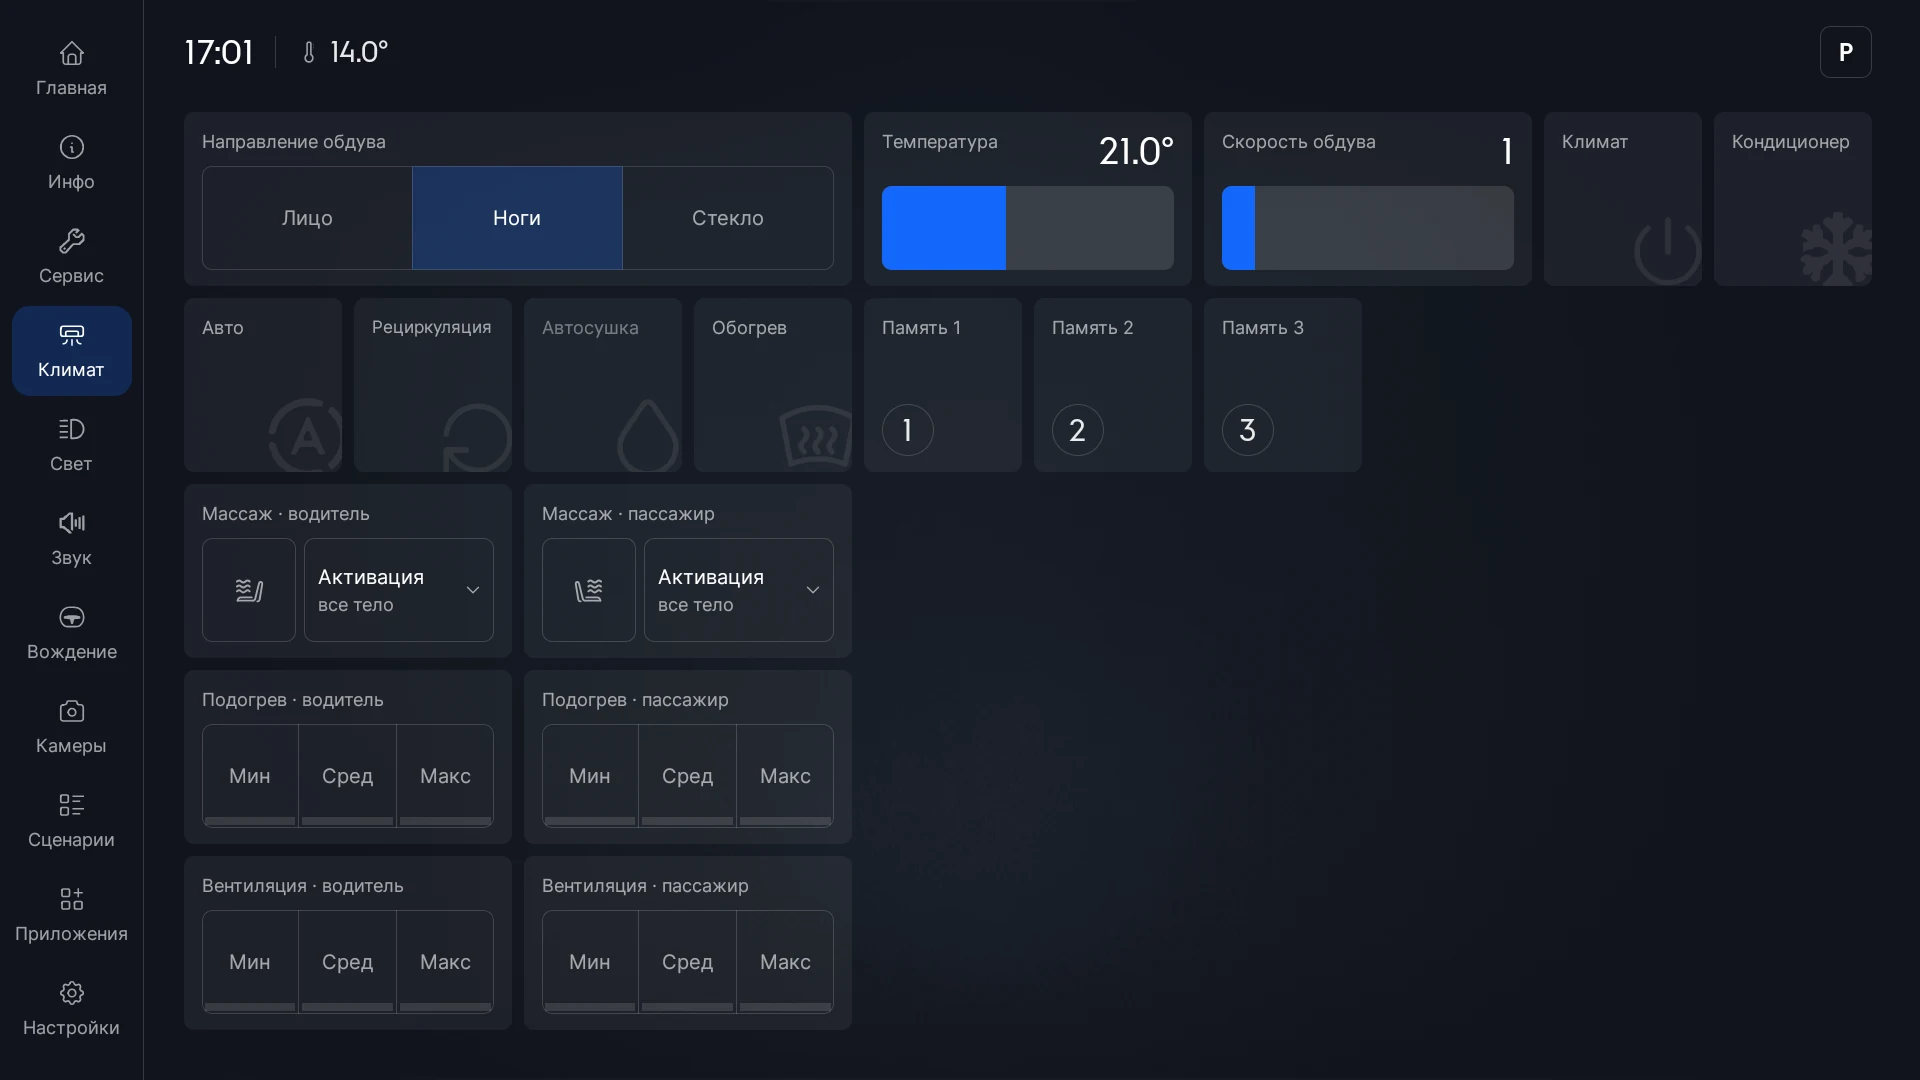Screen dimensions: 1920x1080
Task: Click the 17:01 clock display
Action: (219, 52)
